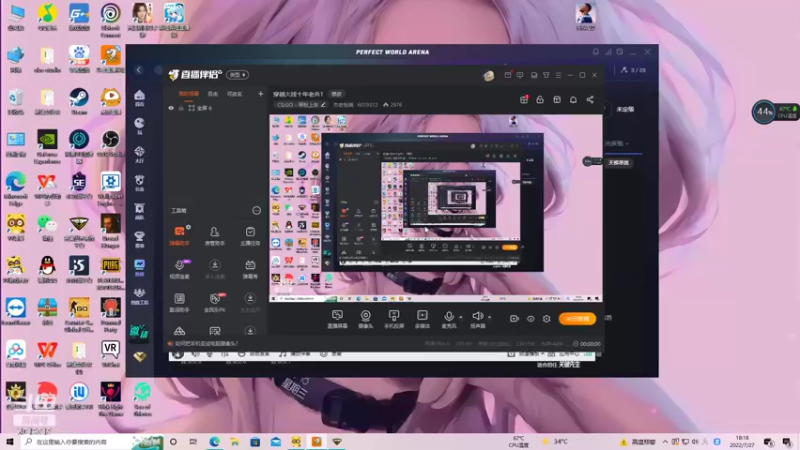Edit the CSGO category tag
The height and width of the screenshot is (450, 800).
pyautogui.click(x=301, y=105)
